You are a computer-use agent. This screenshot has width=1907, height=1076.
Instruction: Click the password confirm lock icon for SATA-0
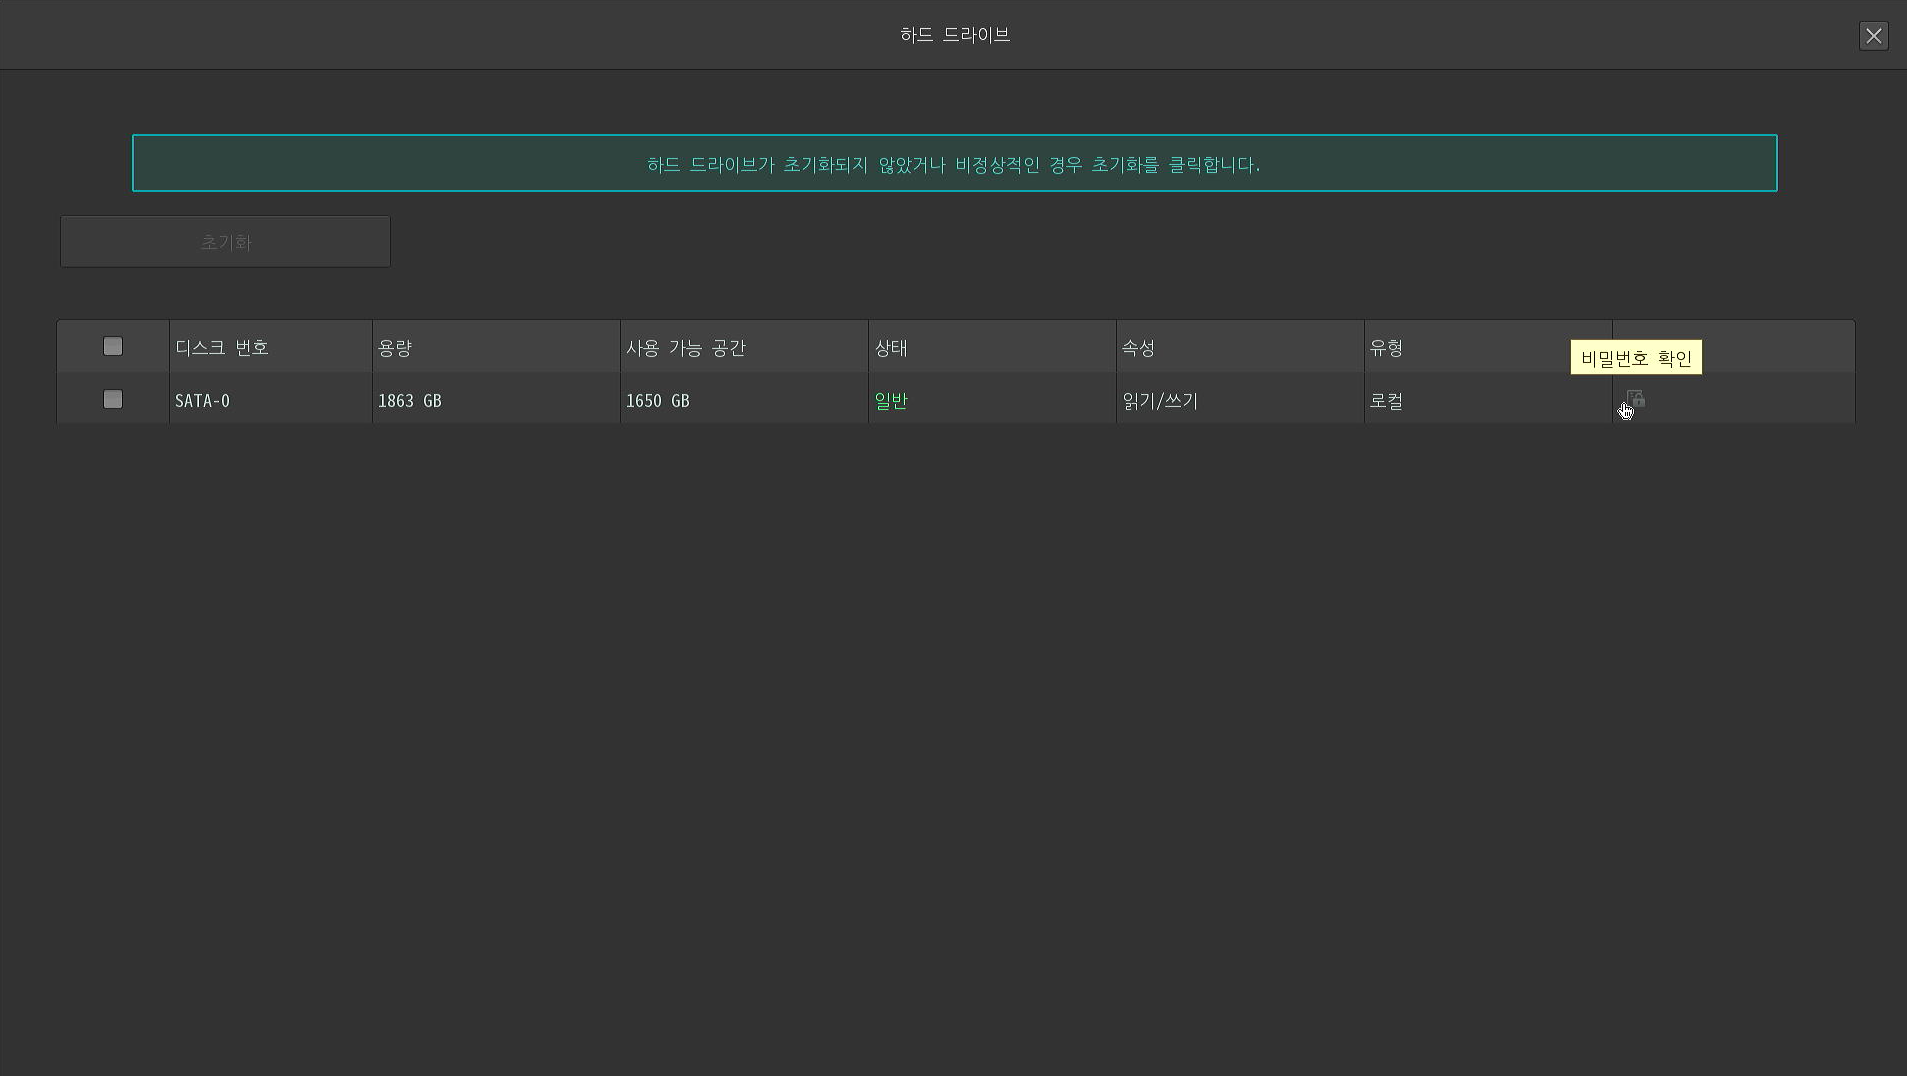(x=1635, y=399)
